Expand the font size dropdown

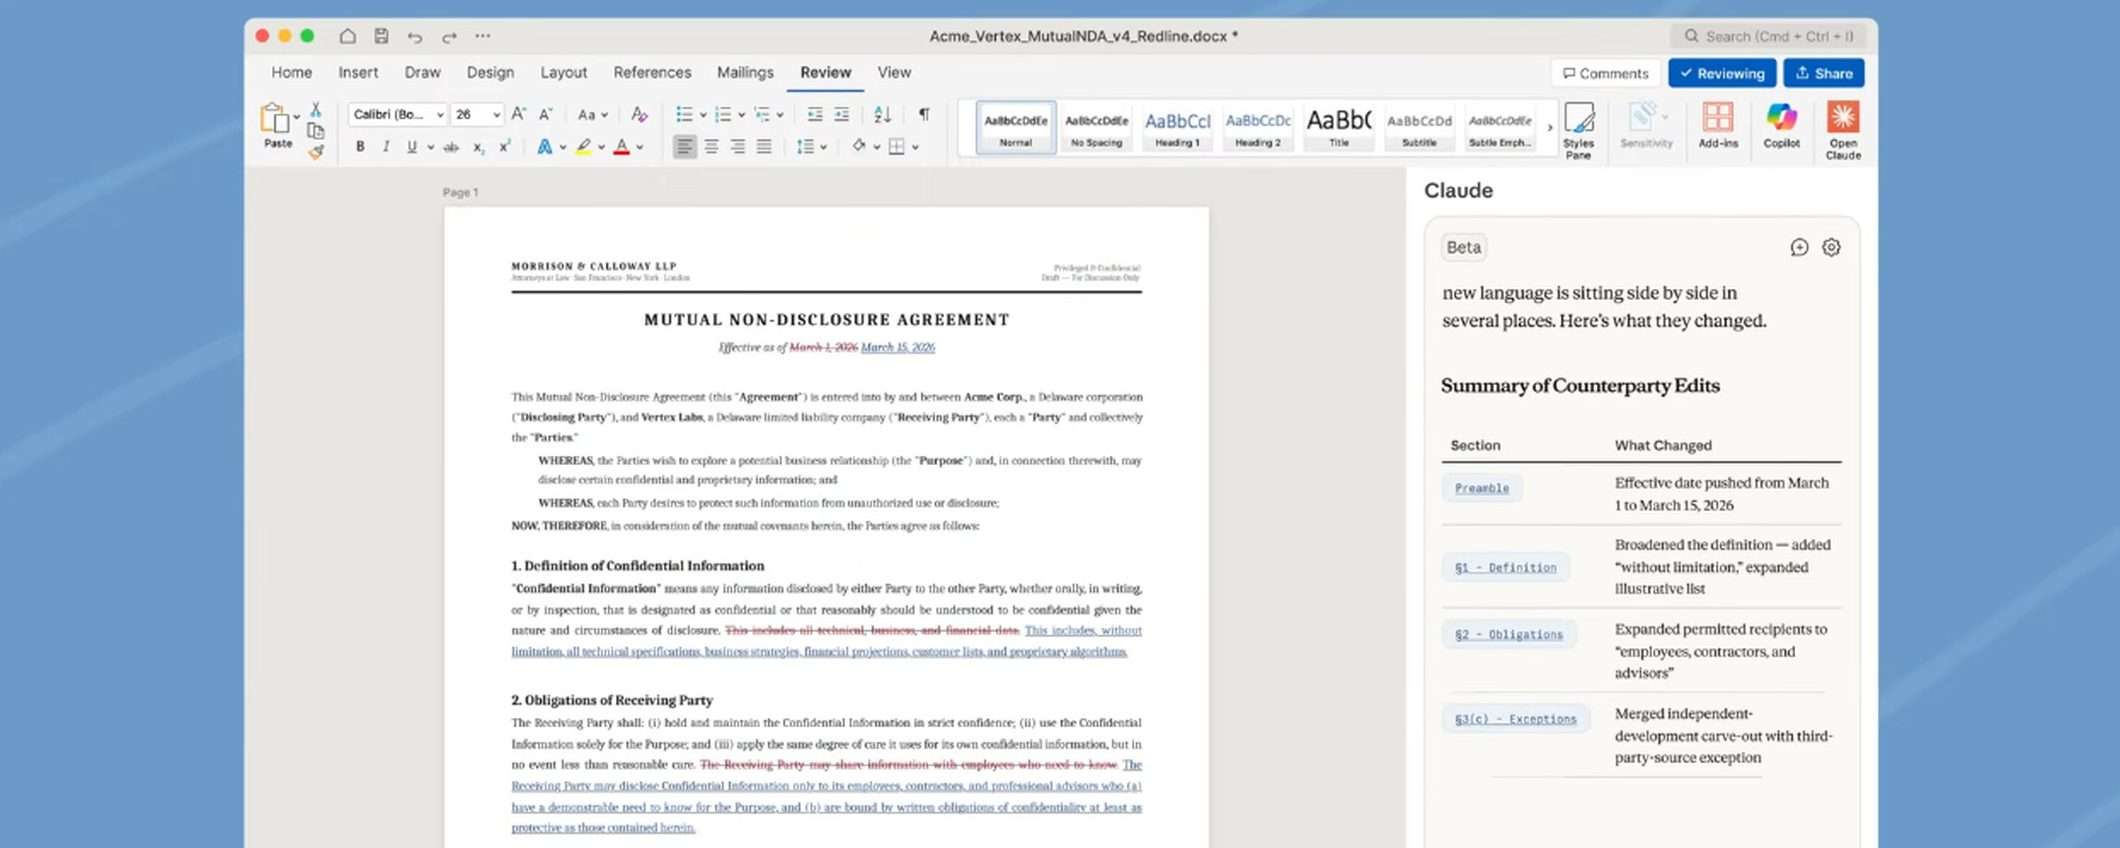click(496, 115)
